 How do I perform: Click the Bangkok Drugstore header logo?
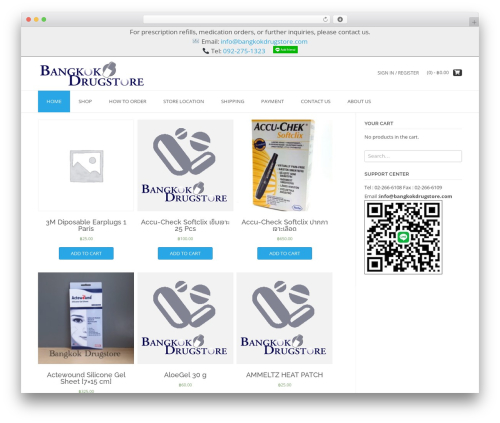(92, 74)
